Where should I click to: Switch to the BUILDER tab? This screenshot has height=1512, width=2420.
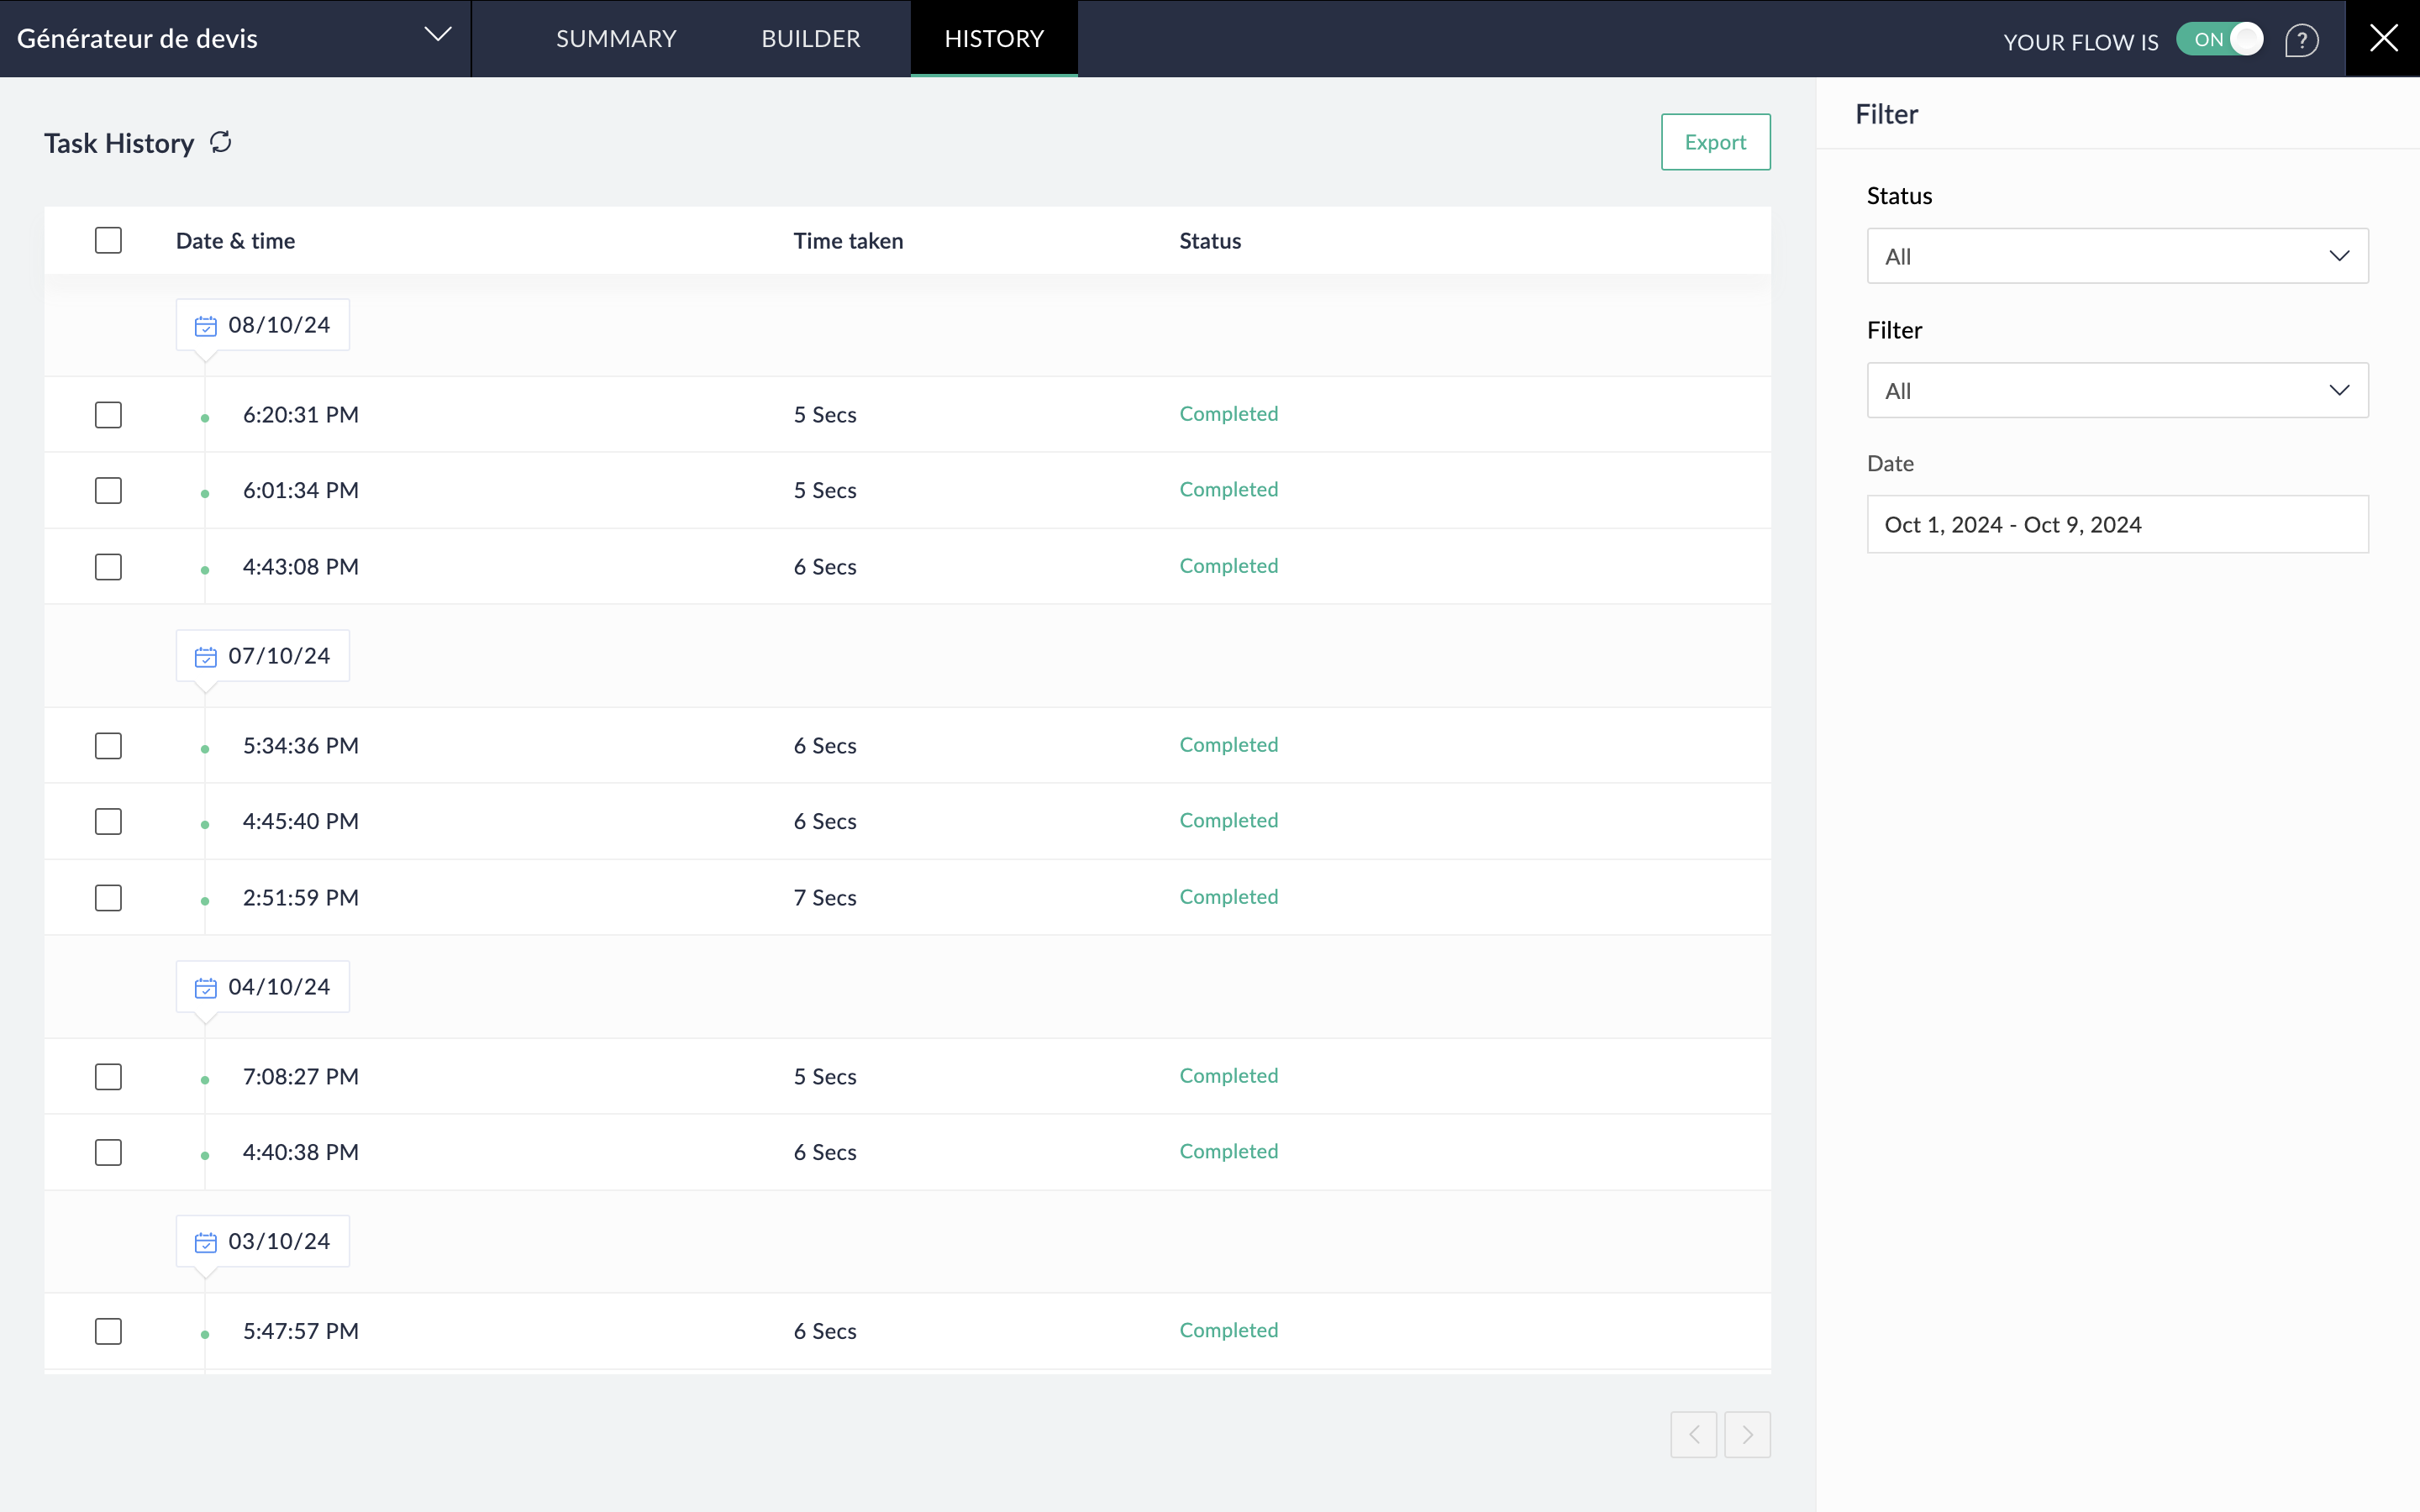(810, 39)
